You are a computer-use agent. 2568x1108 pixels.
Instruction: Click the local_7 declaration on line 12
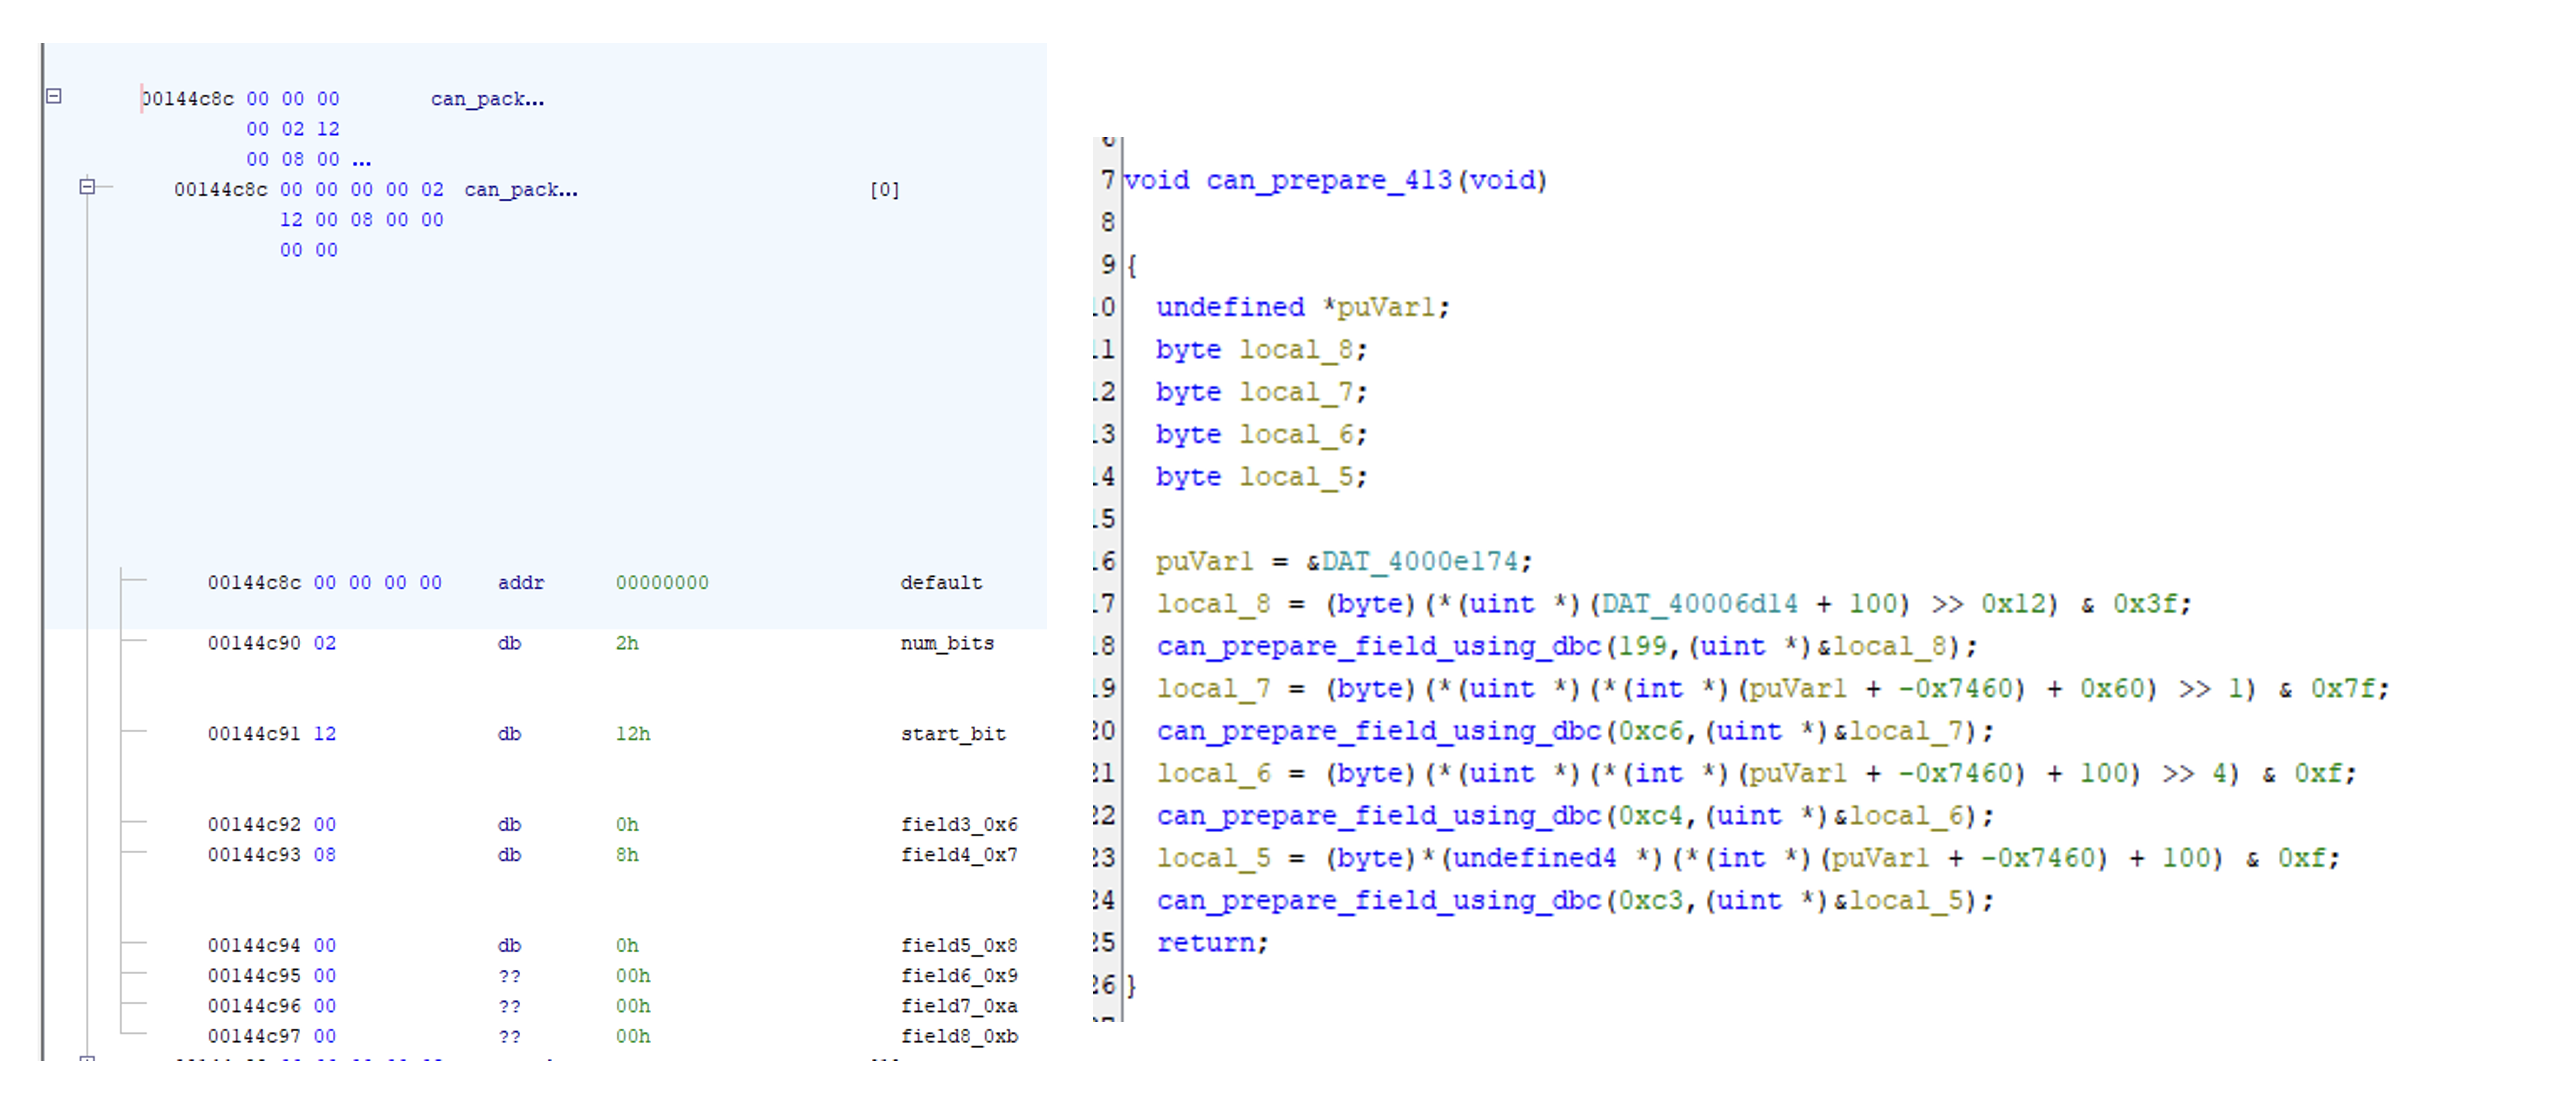click(1296, 392)
